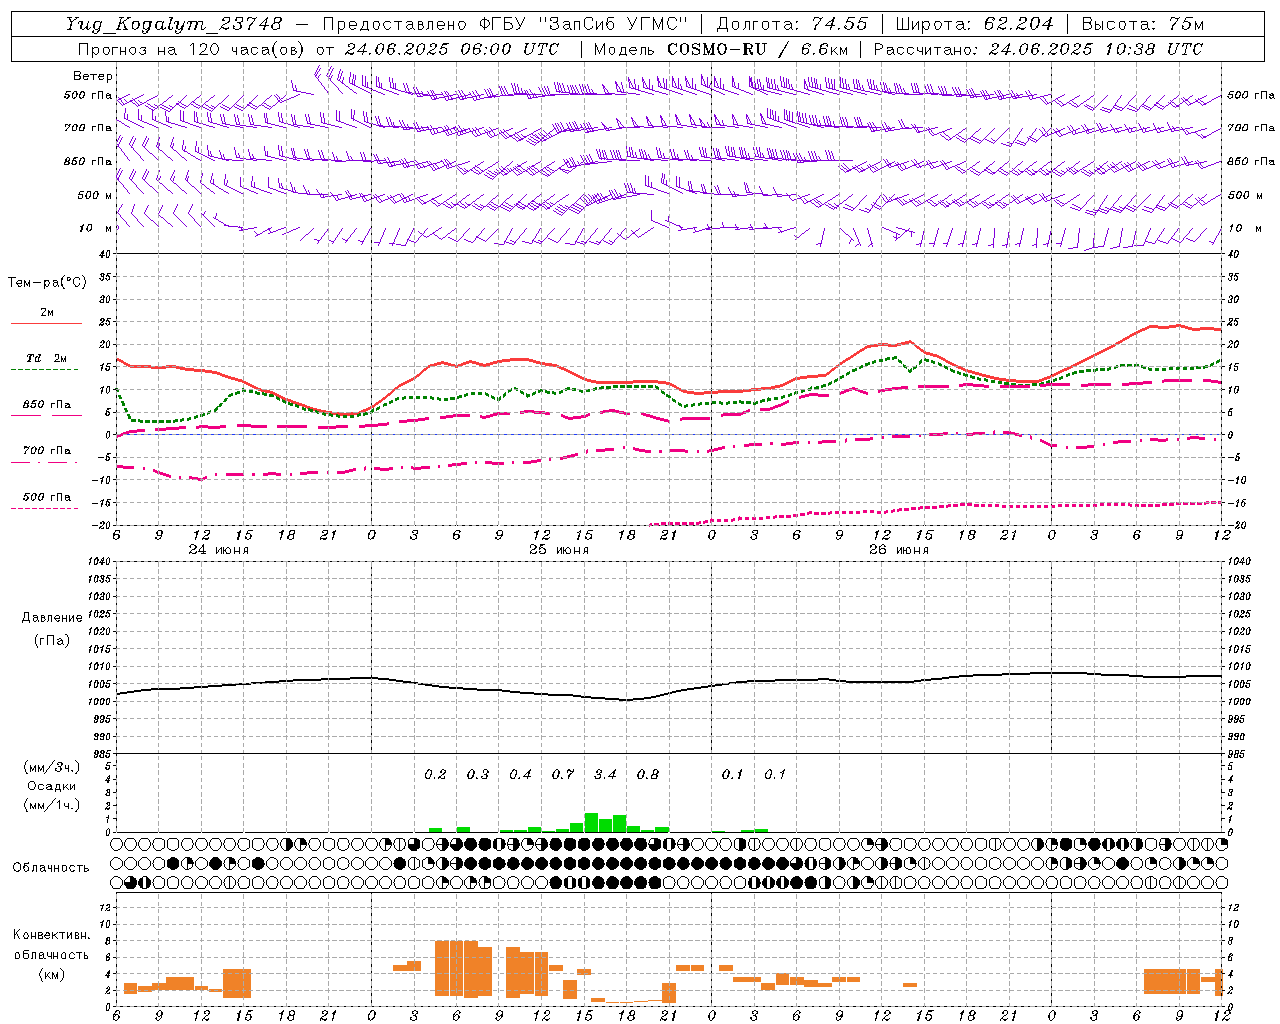The height and width of the screenshot is (1024, 1280).
Task: Click the Облачность row label
Action: point(51,868)
